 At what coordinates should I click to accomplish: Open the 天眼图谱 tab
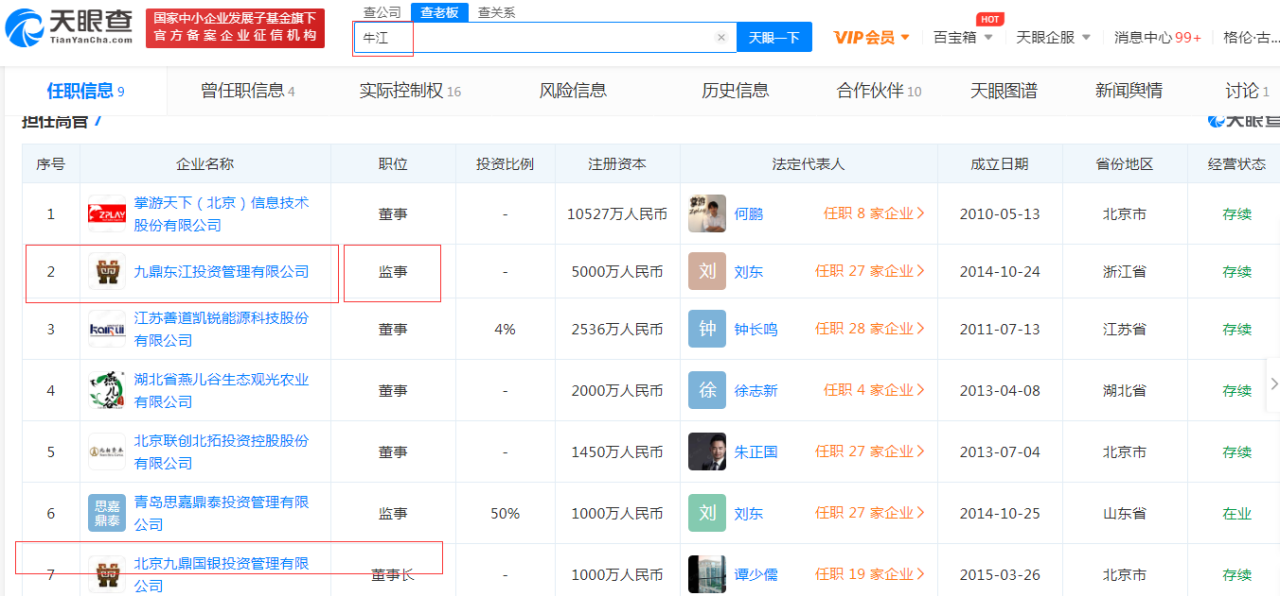pyautogui.click(x=1004, y=91)
